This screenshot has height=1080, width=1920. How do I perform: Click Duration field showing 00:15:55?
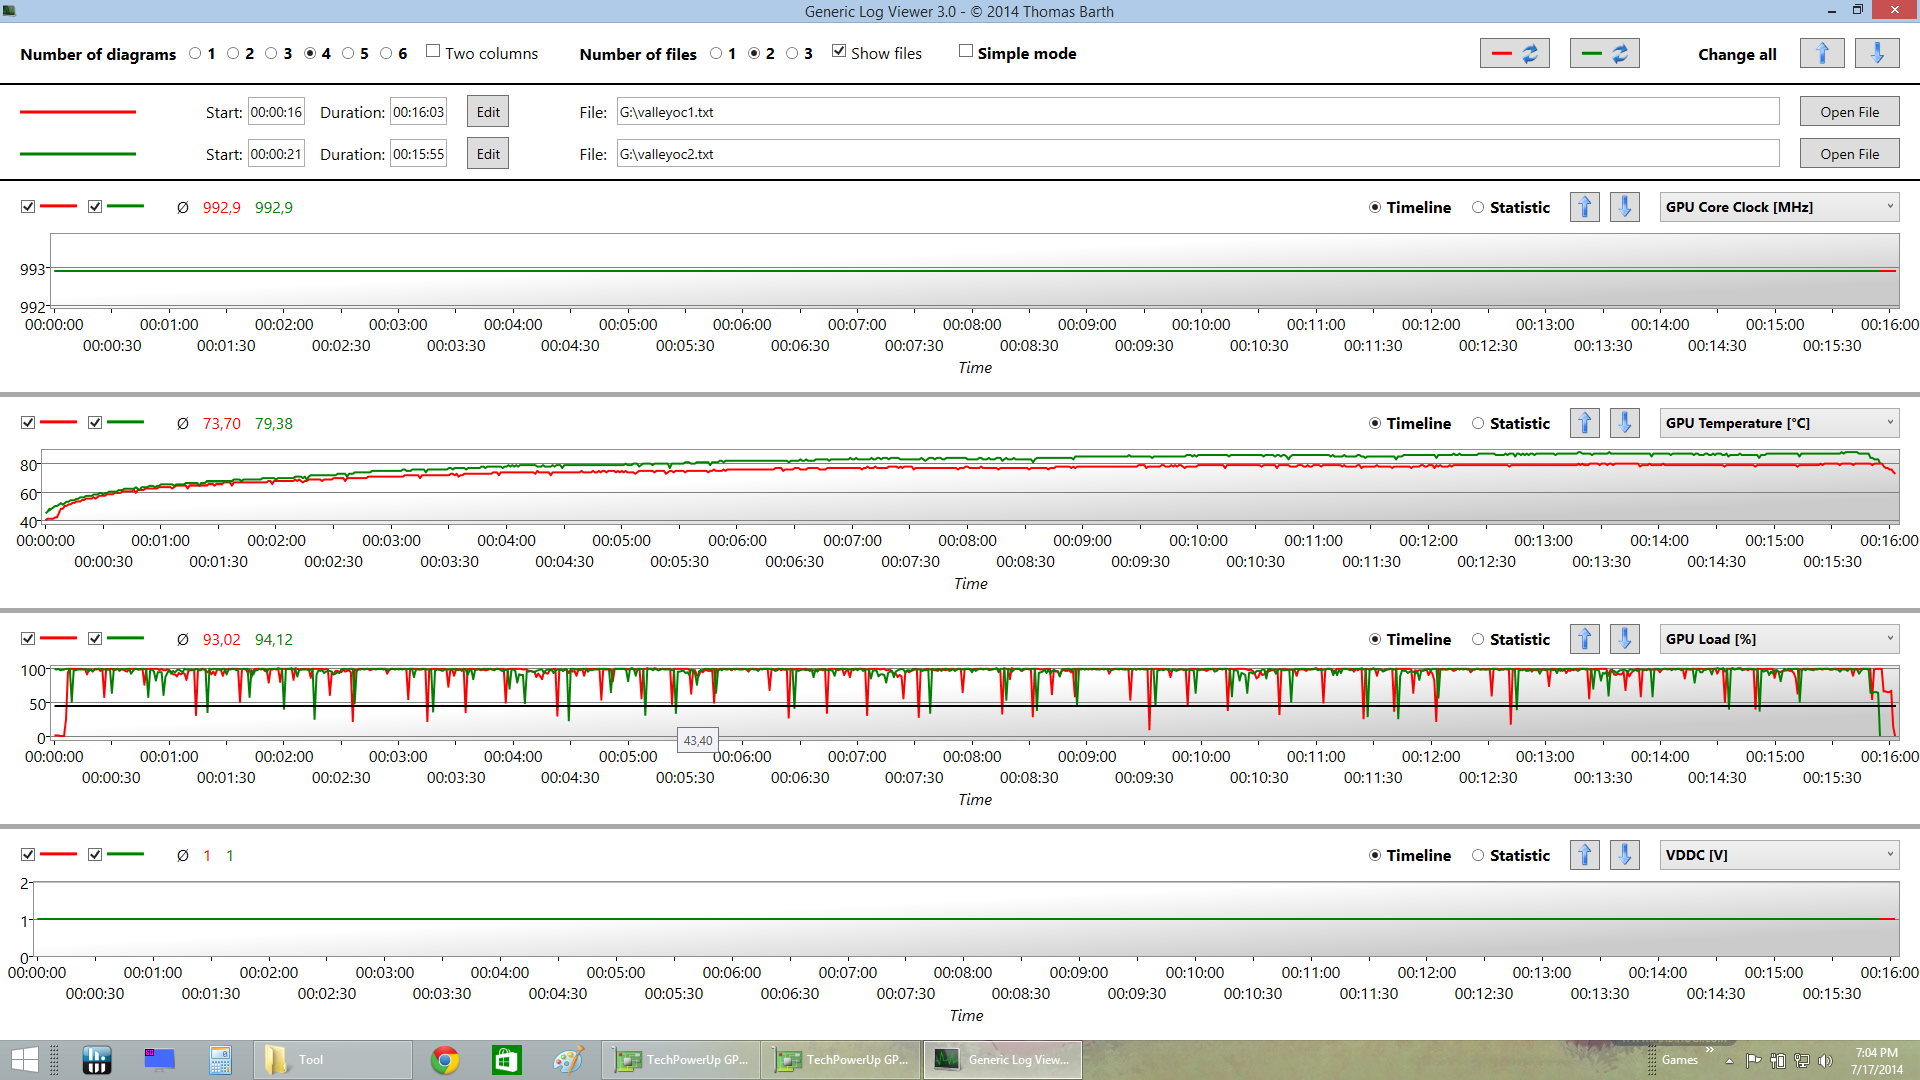418,154
